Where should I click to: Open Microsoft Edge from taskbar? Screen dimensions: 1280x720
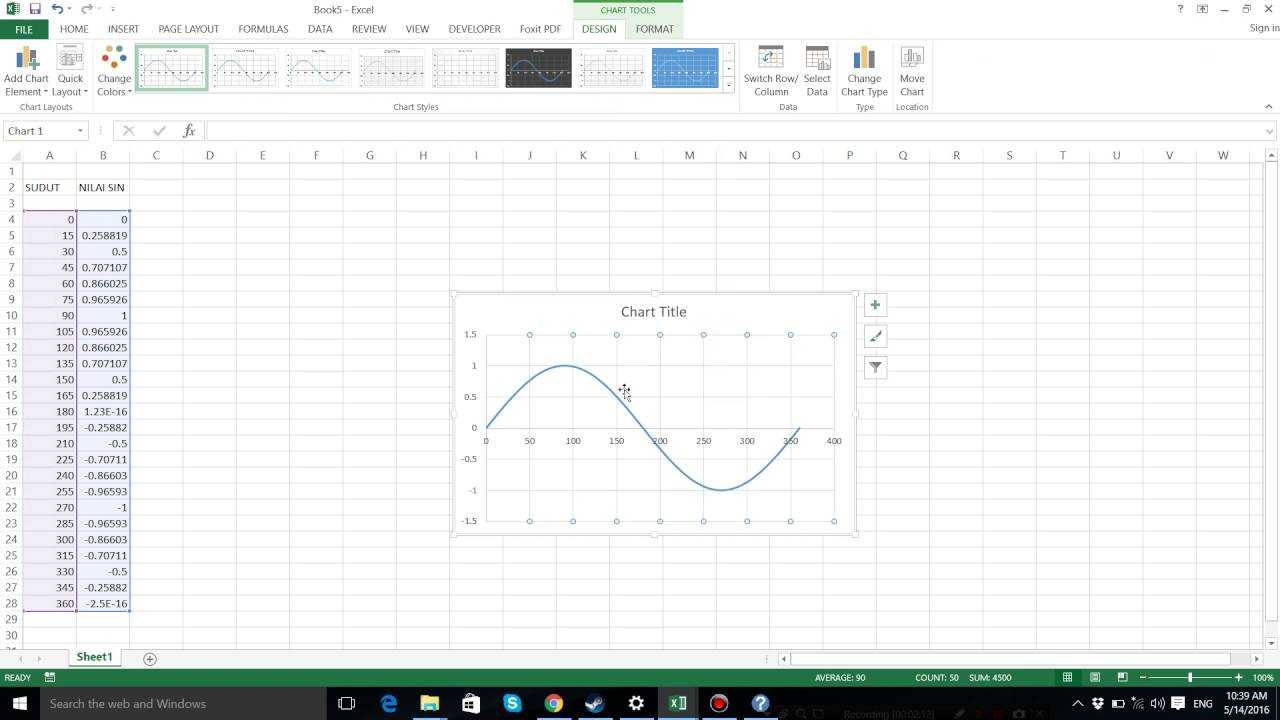point(388,703)
